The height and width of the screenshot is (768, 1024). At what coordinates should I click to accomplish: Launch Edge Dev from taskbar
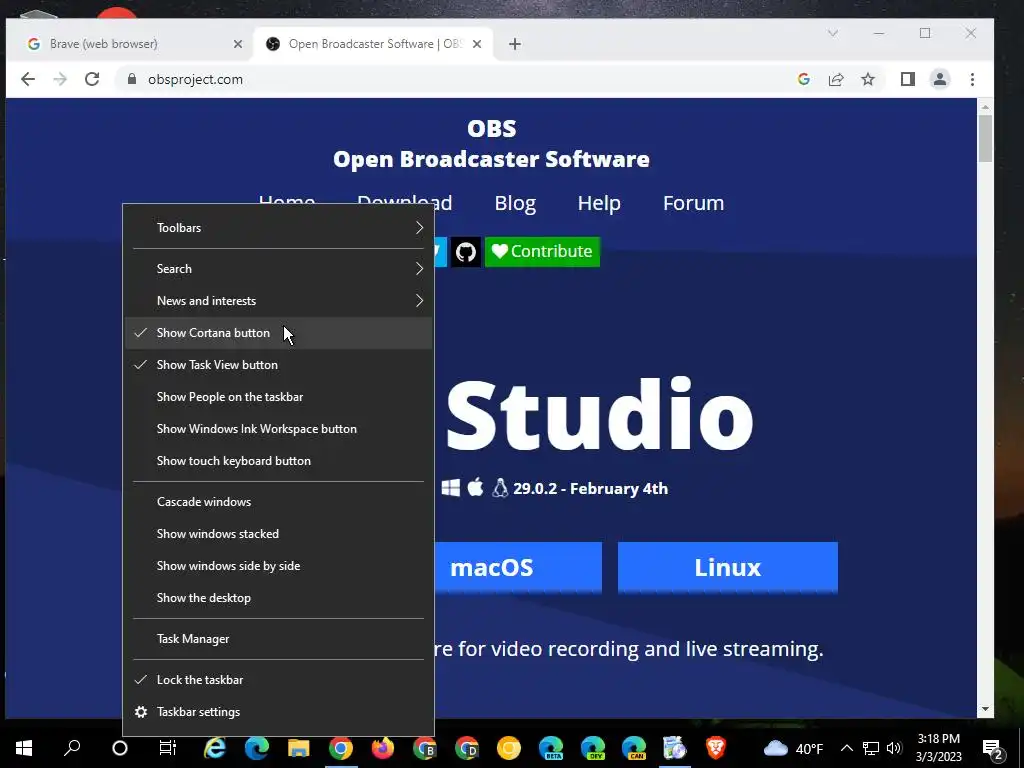tap(592, 748)
